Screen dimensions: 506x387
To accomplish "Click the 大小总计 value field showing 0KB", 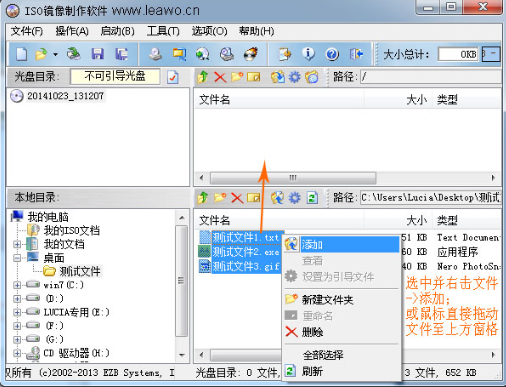I will click(x=458, y=54).
